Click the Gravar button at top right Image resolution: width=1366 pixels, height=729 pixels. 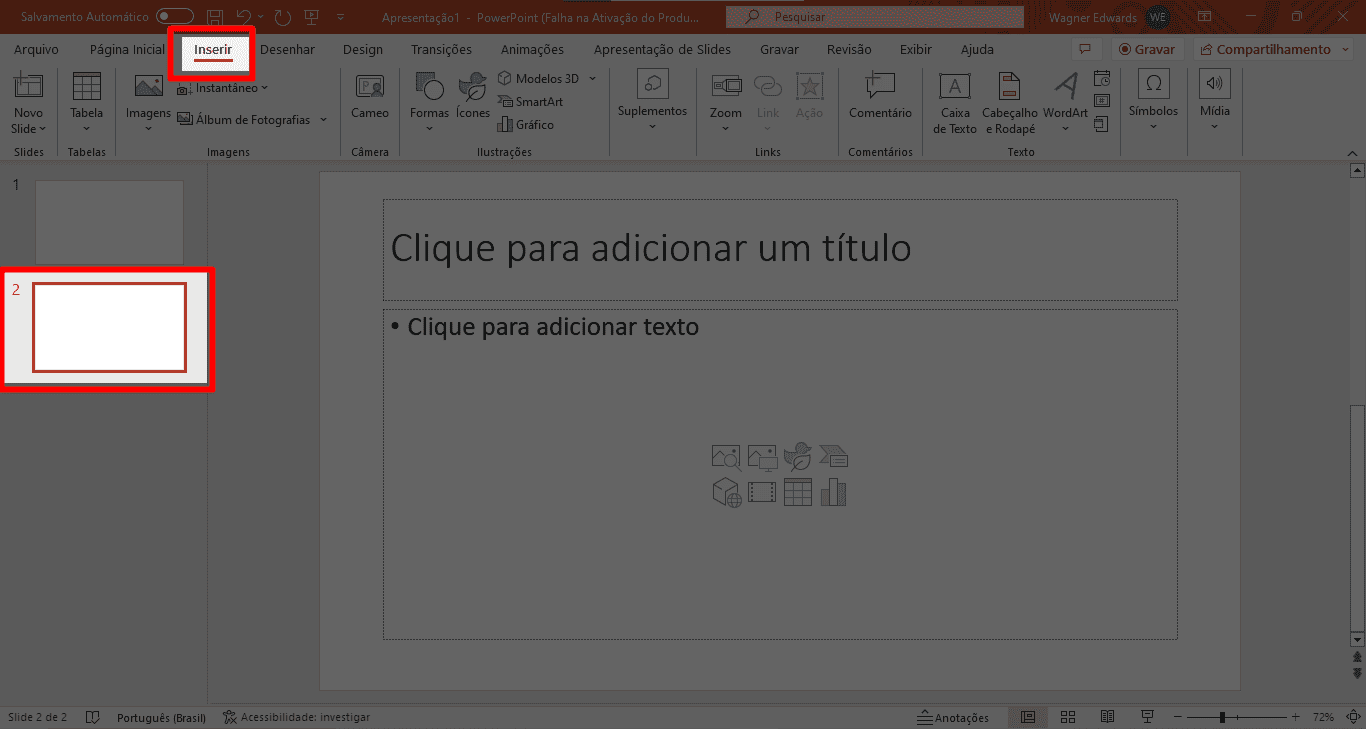tap(1146, 49)
